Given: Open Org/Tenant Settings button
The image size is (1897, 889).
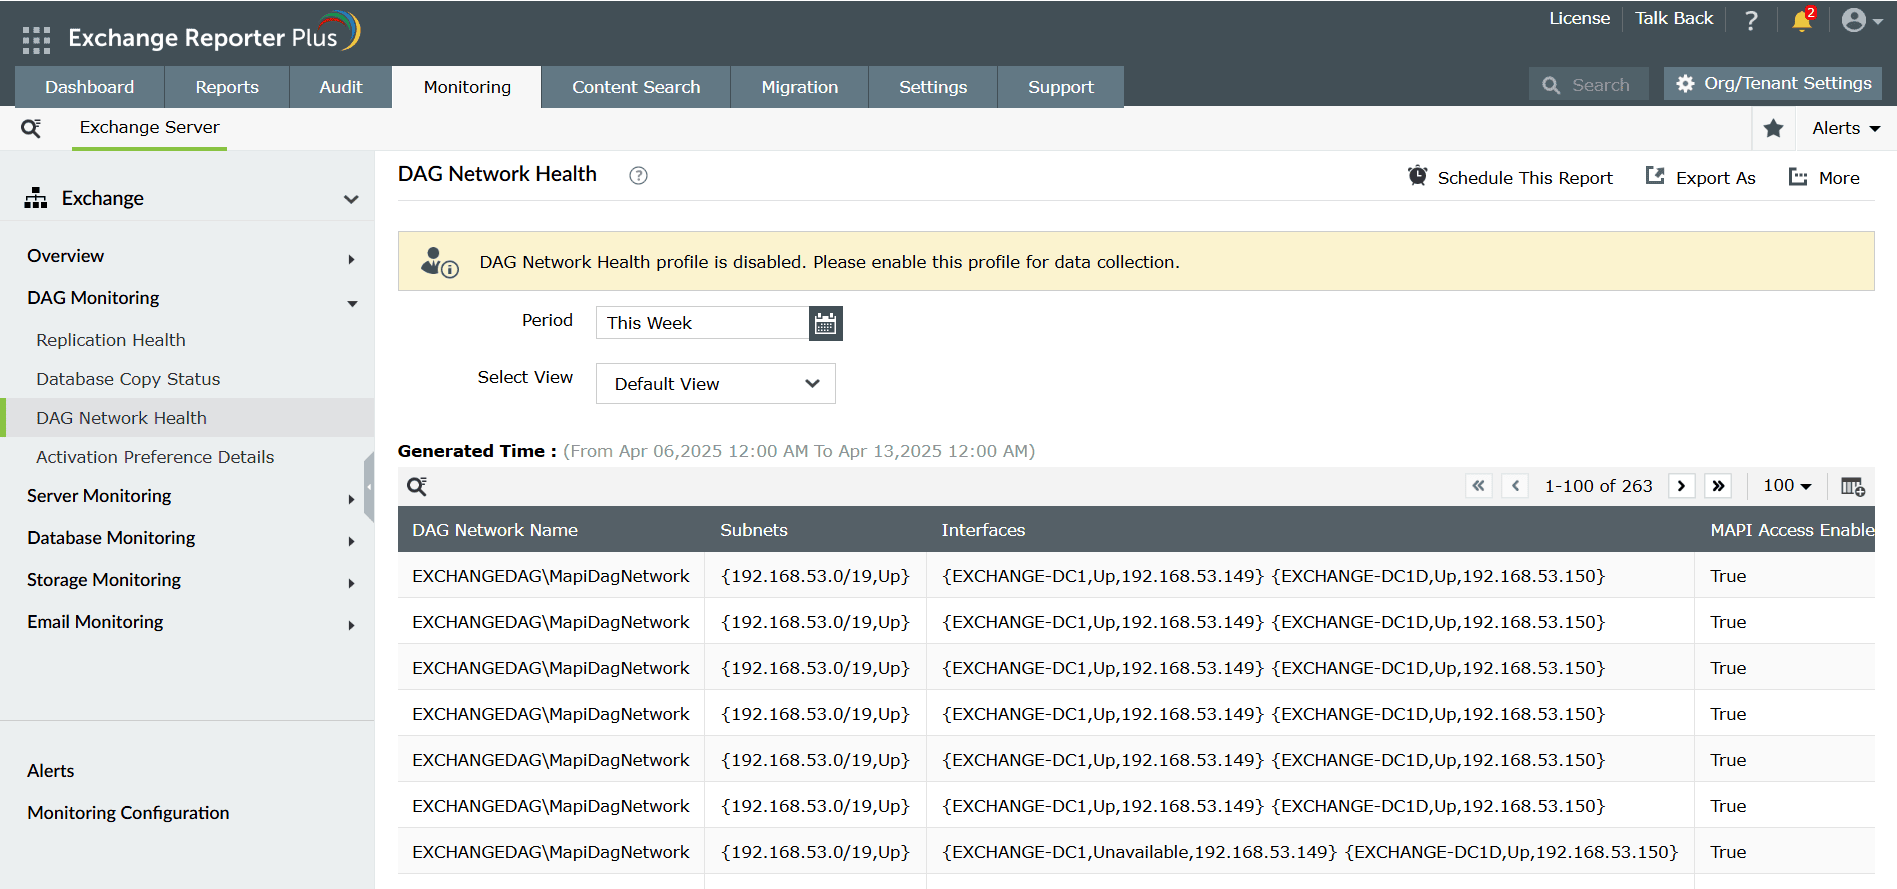Looking at the screenshot, I should point(1773,83).
